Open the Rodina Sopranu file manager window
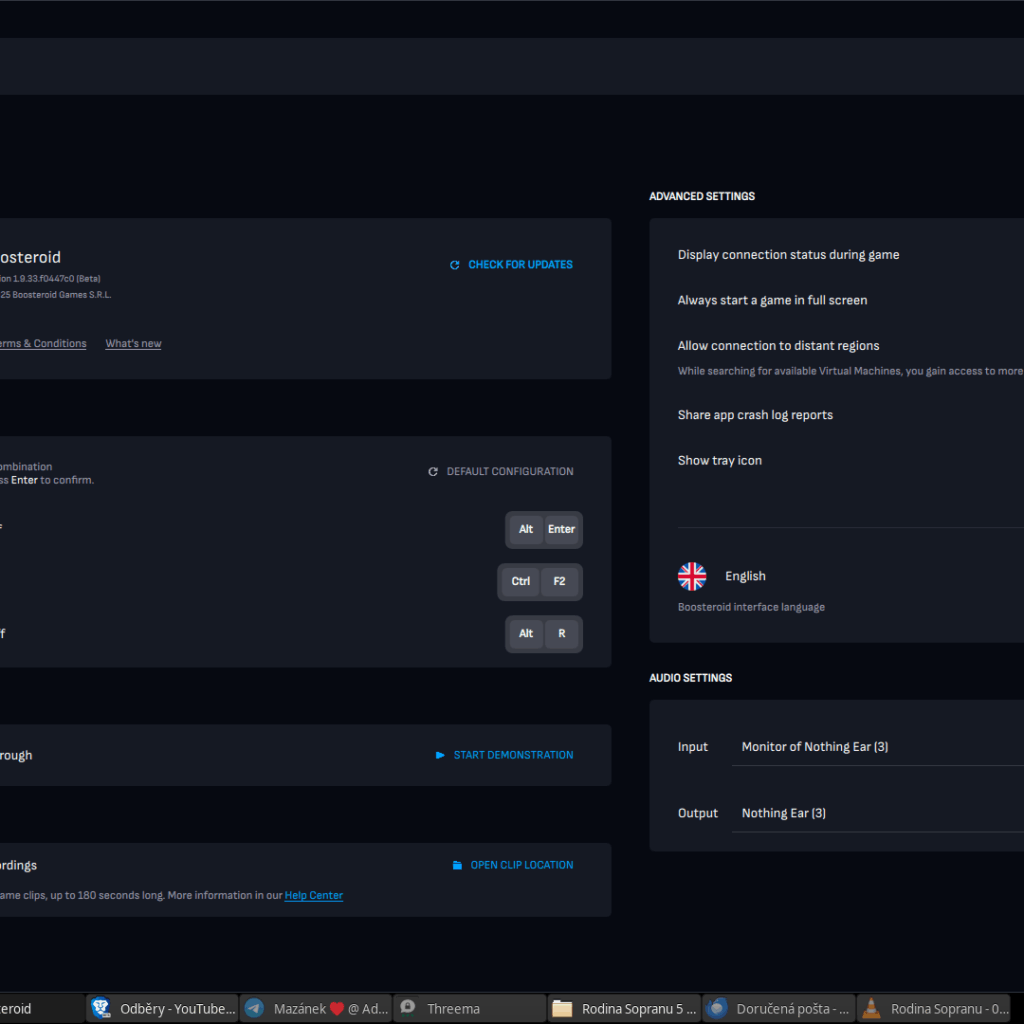Viewport: 1024px width, 1024px height. pyautogui.click(x=625, y=1009)
